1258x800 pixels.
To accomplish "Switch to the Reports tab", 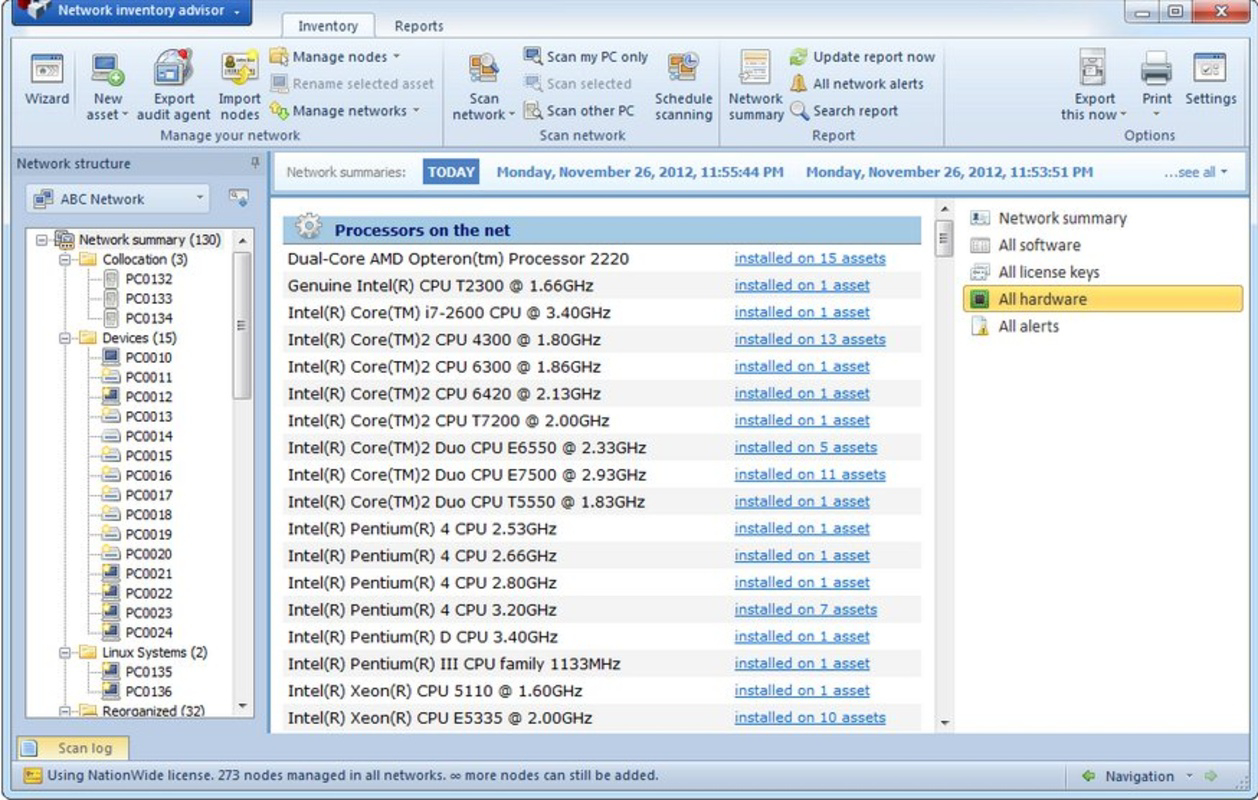I will click(418, 25).
